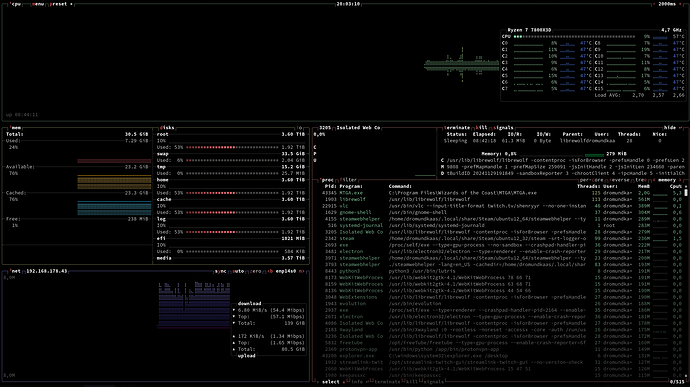Screen dimensions: 690x387
Task: Click the Command column header
Action: 400,186
